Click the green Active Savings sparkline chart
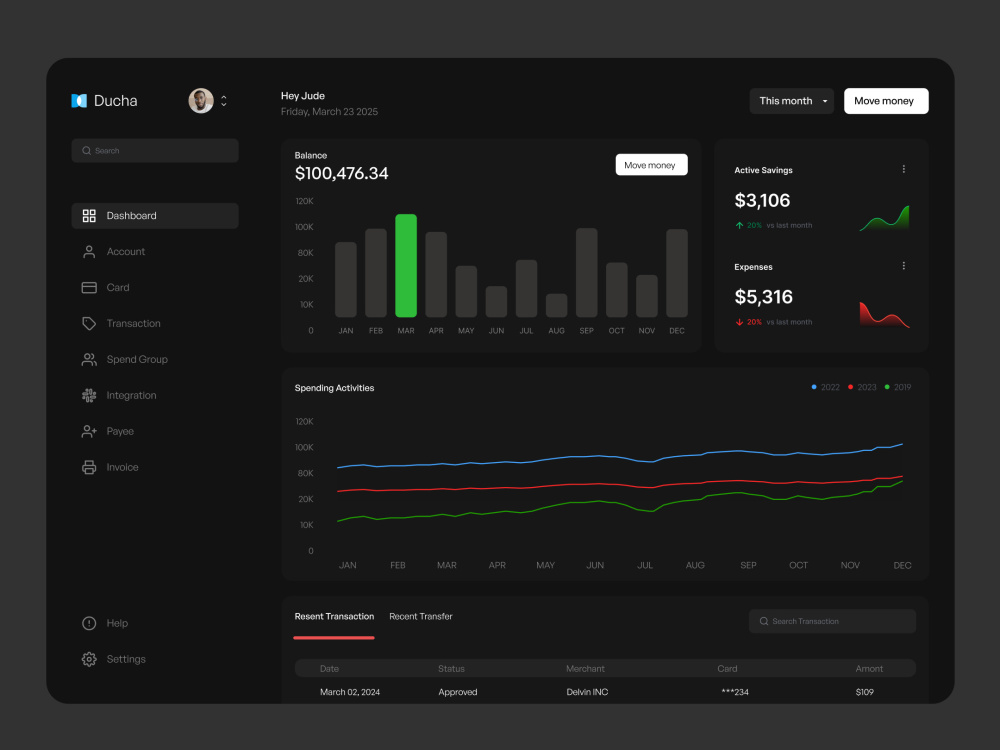Viewport: 1000px width, 750px height. (884, 218)
